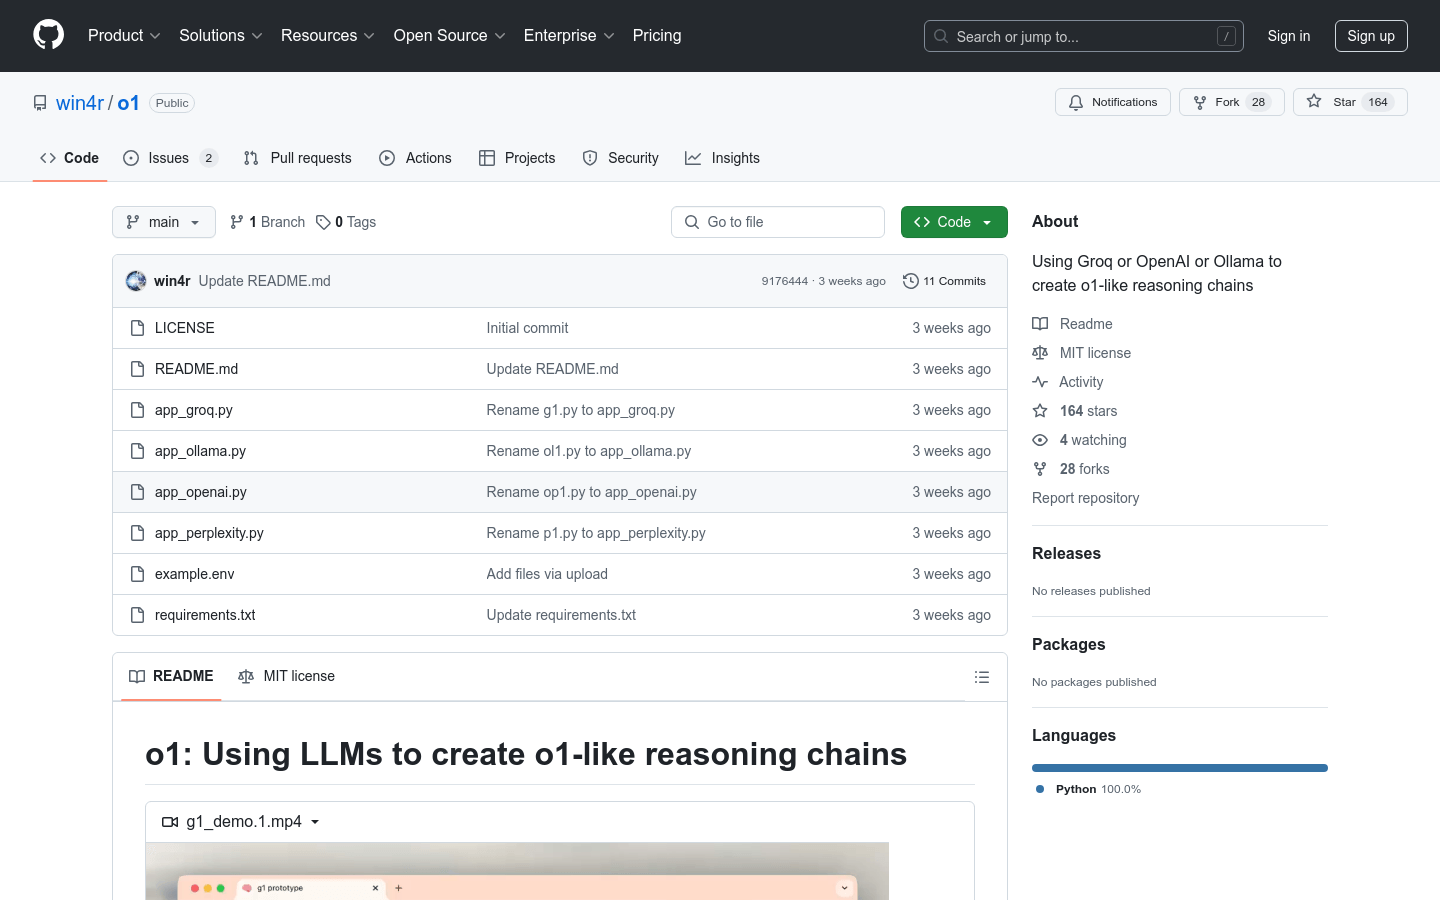Click the star icon in Star button

(1314, 102)
